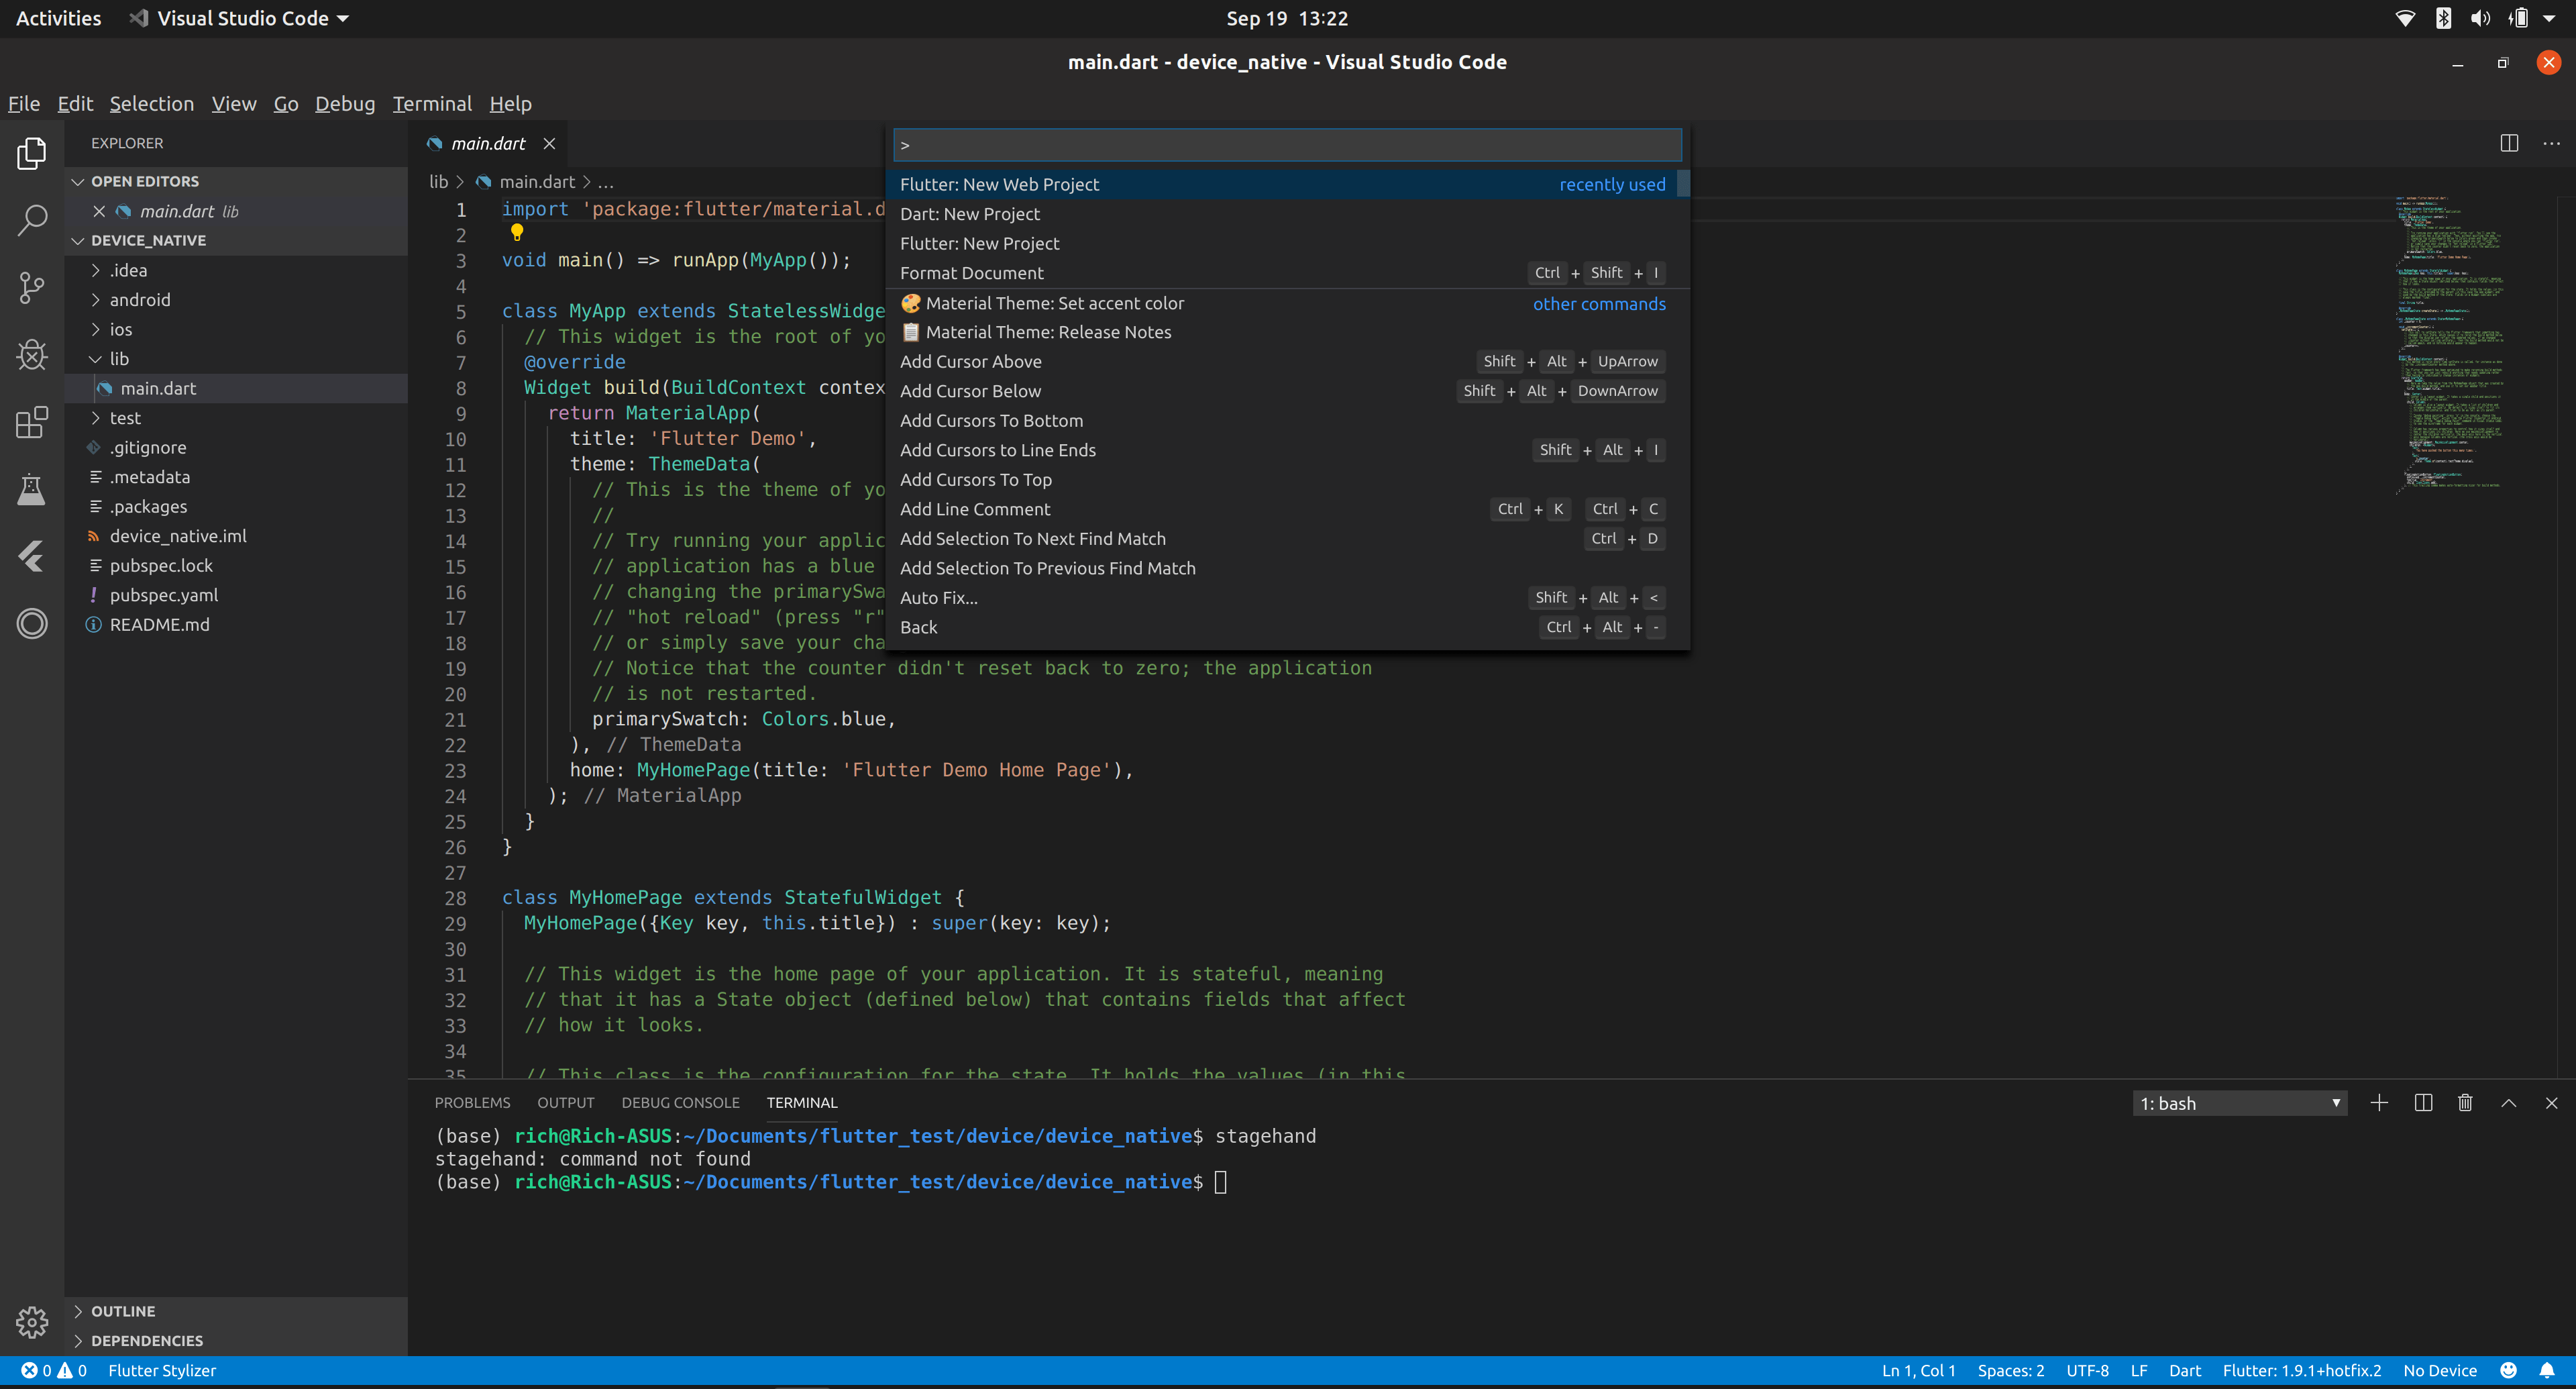Click the command palette input field
This screenshot has width=2576, height=1389.
(x=1287, y=145)
